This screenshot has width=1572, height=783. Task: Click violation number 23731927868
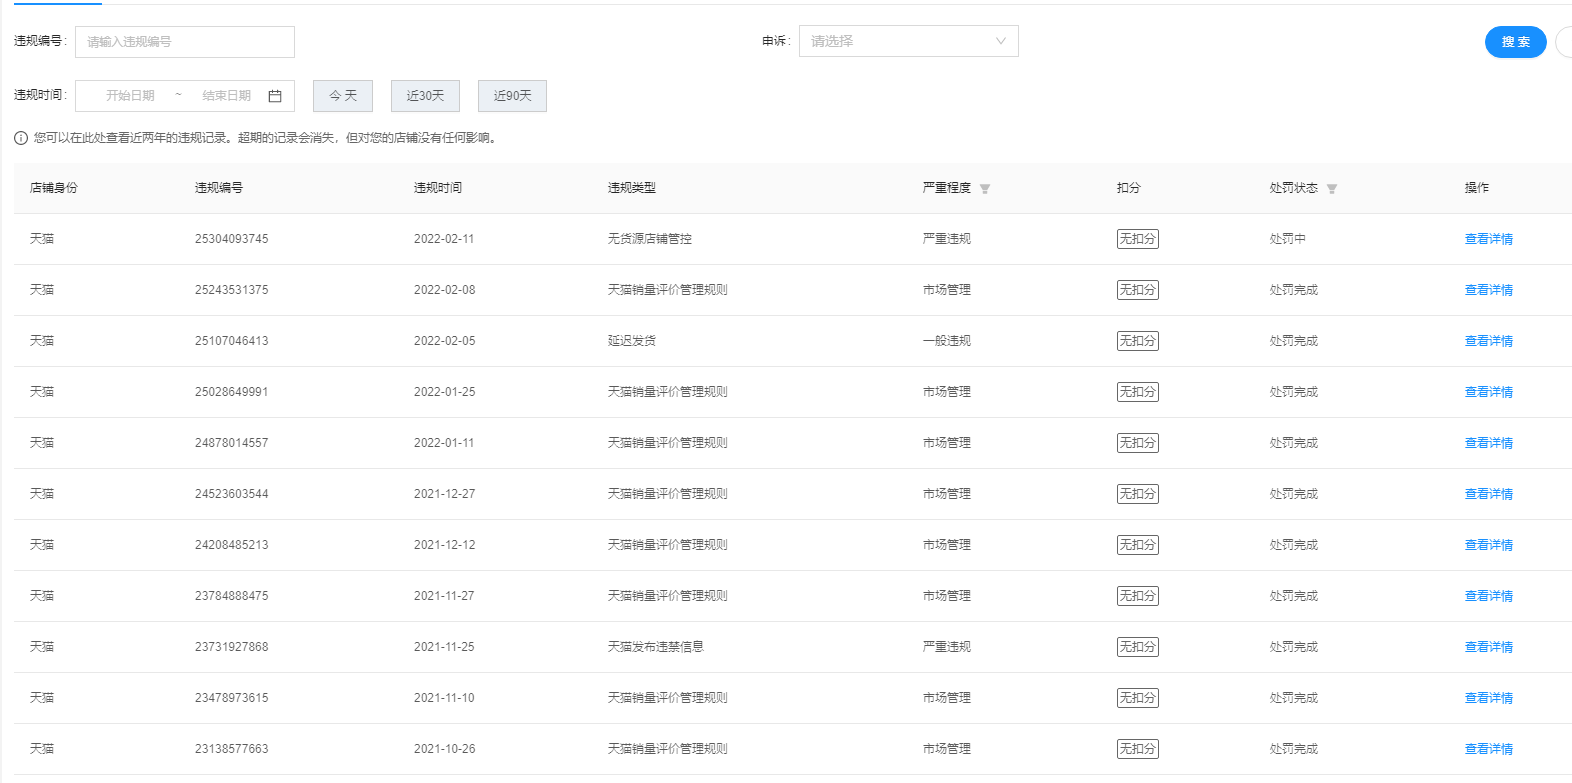pyautogui.click(x=232, y=647)
